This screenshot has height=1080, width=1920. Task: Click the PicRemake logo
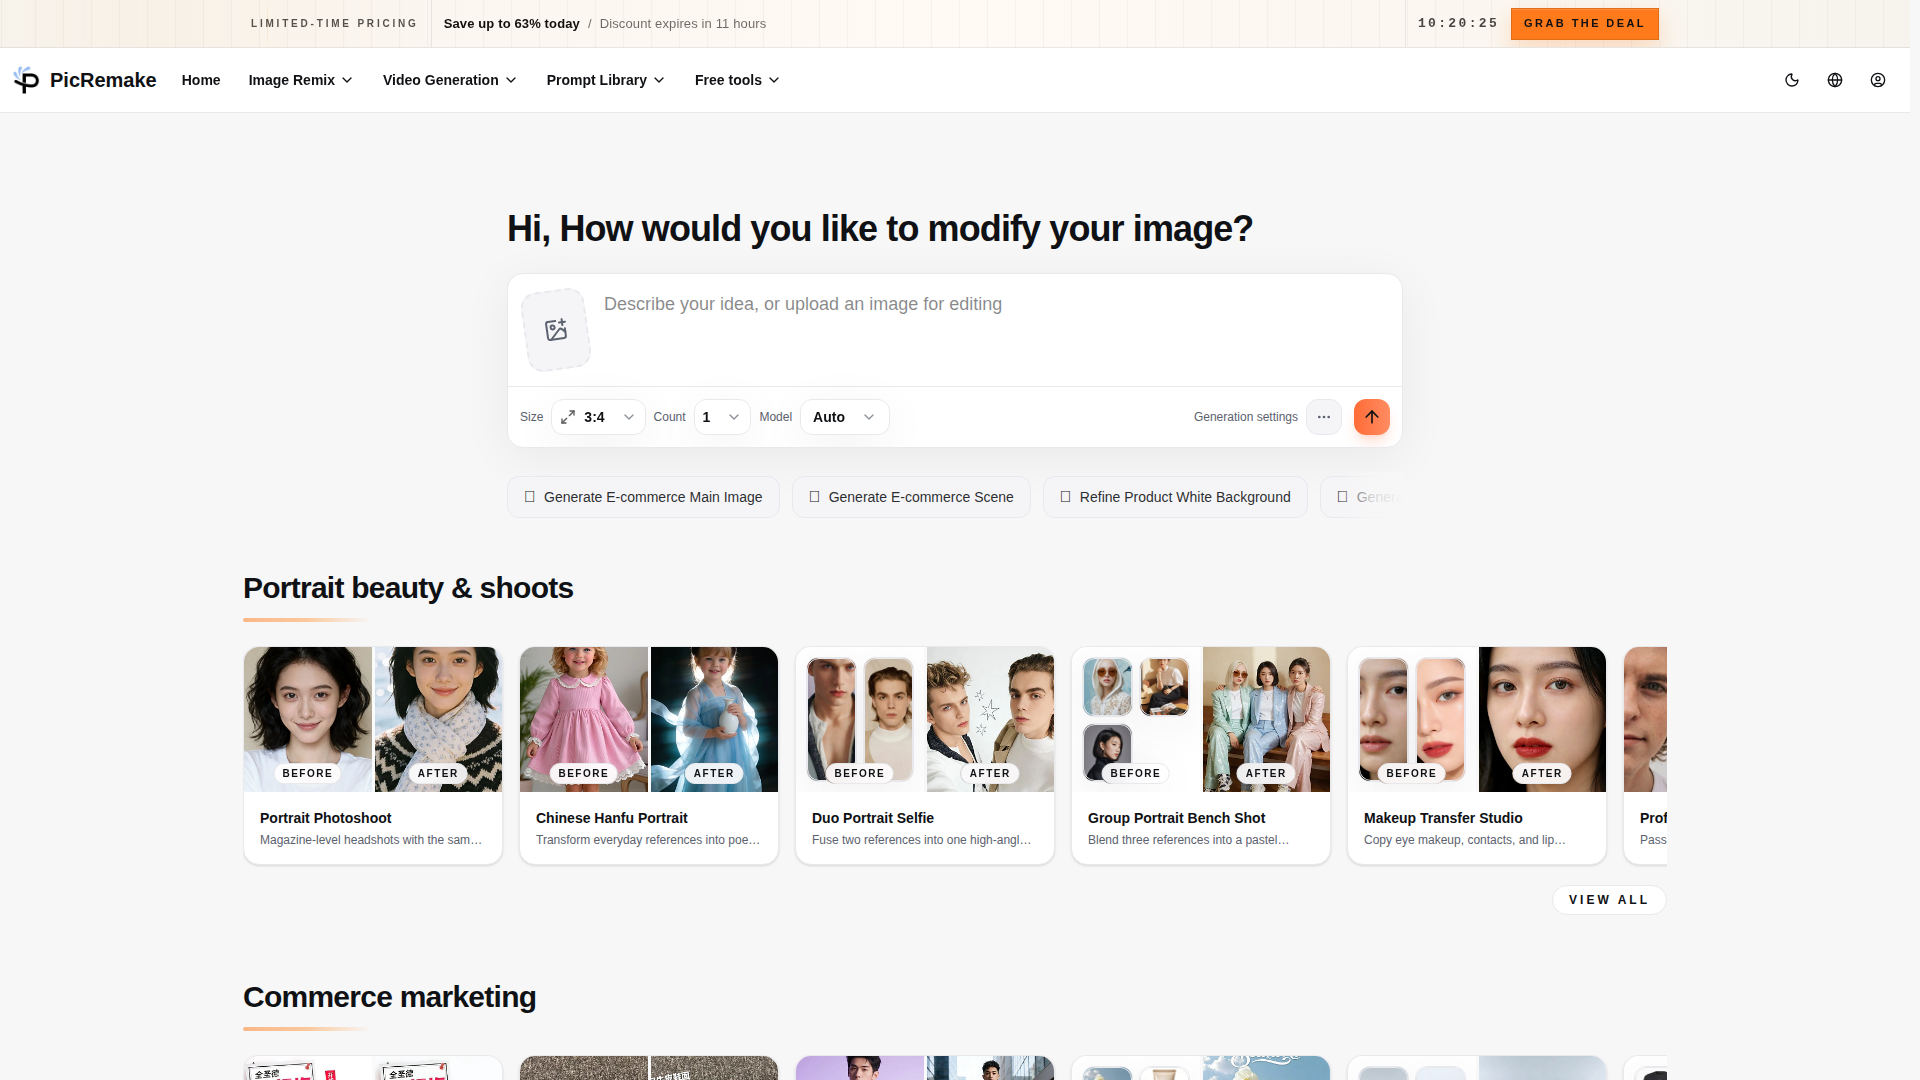(85, 80)
